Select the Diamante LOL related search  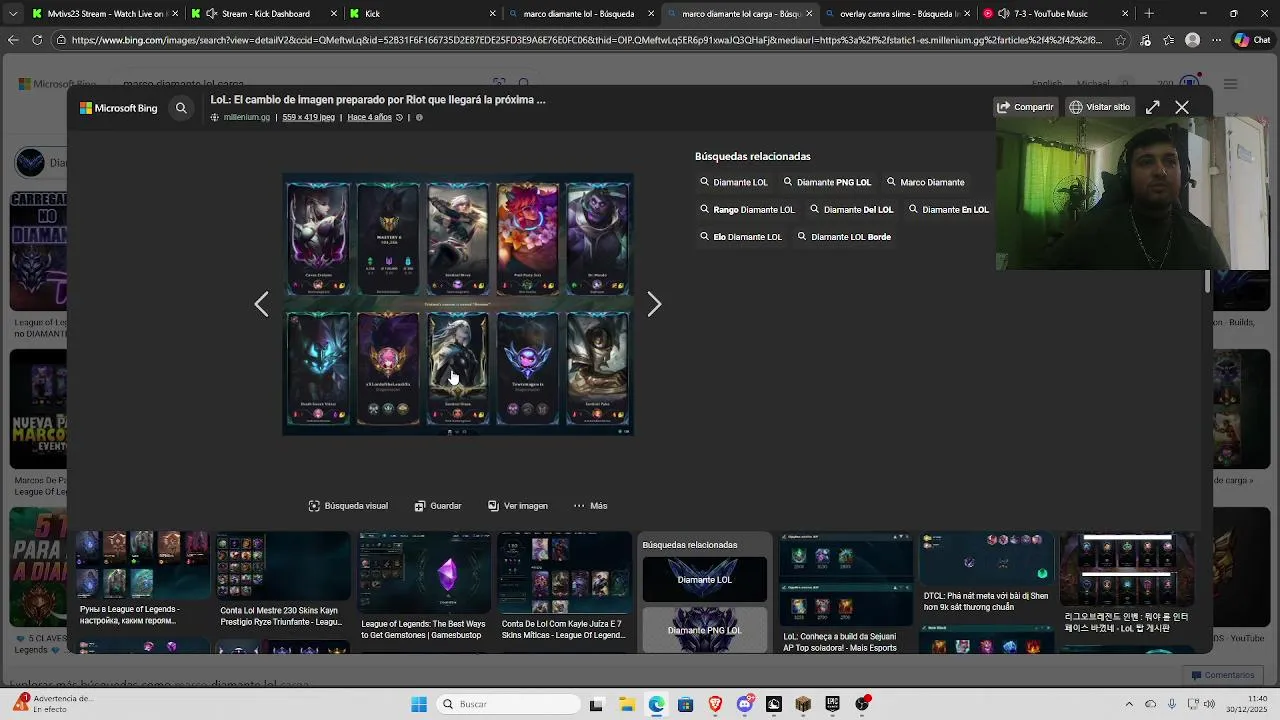(x=734, y=182)
